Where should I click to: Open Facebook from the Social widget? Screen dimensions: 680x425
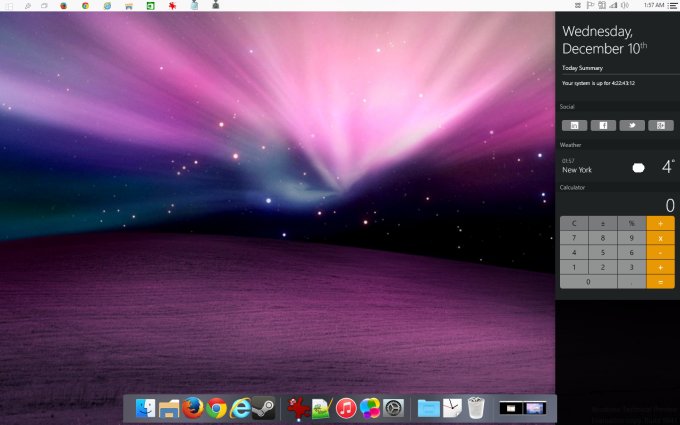(x=603, y=125)
